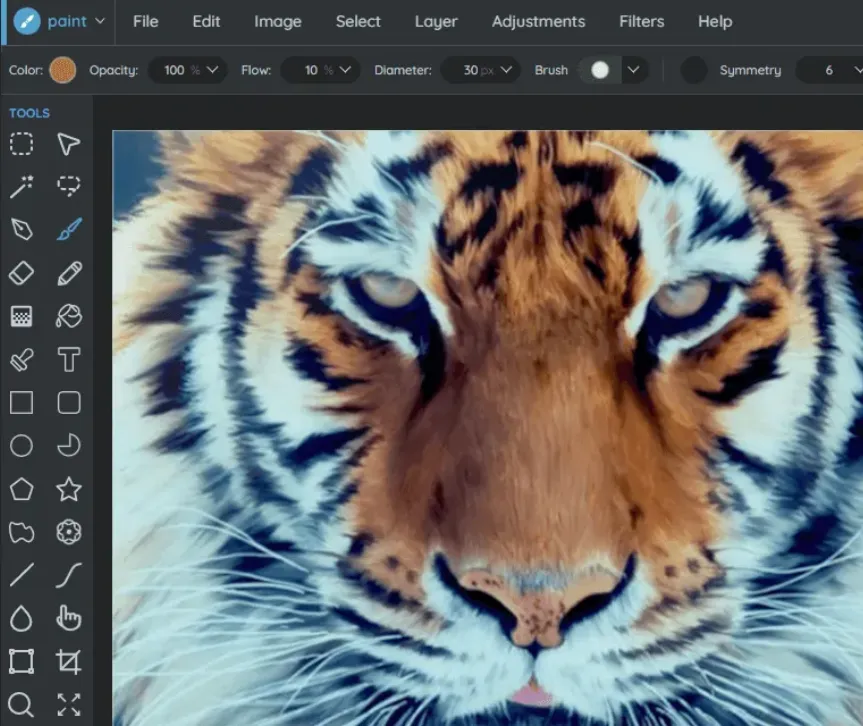Viewport: 863px width, 726px height.
Task: Pick the Paint Bucket fill tool
Action: click(x=68, y=316)
